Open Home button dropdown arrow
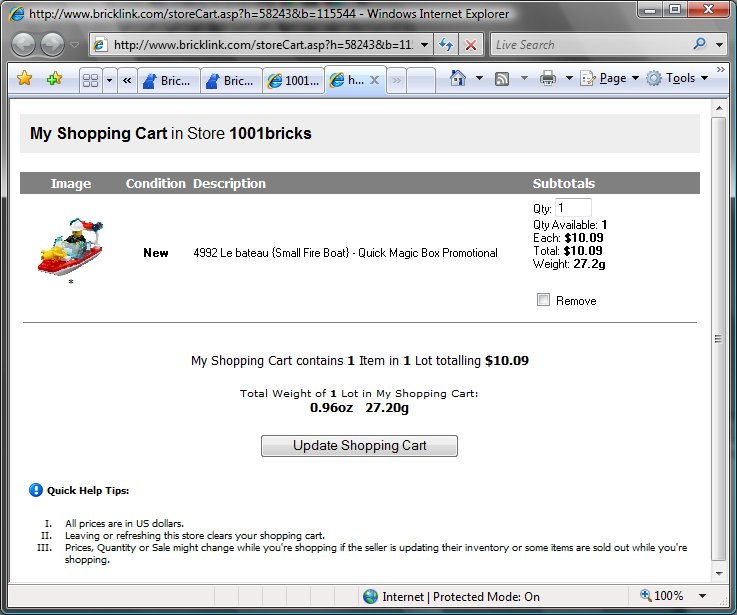The height and width of the screenshot is (615, 737). pos(479,78)
